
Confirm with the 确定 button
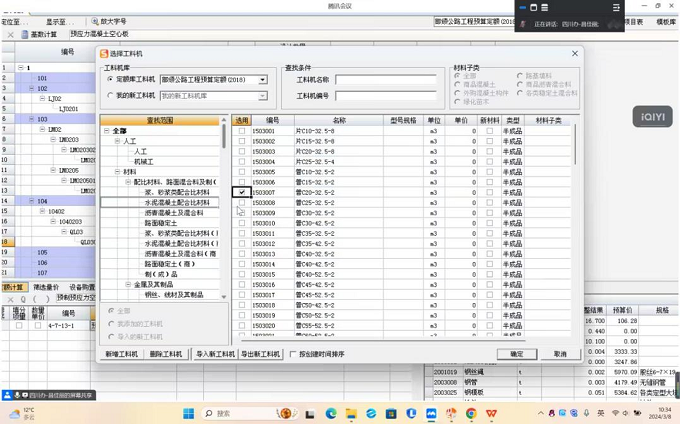[517, 354]
